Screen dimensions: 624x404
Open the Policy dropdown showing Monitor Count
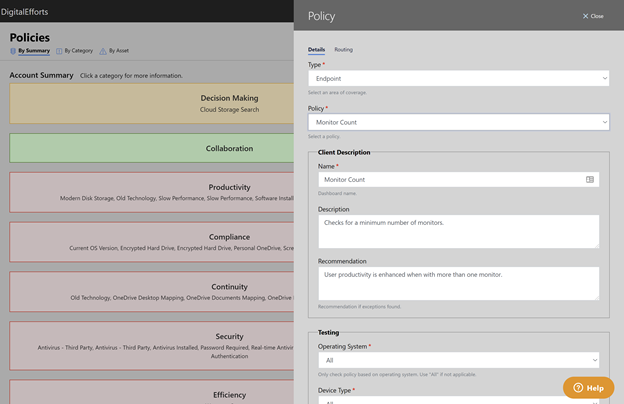click(x=458, y=122)
